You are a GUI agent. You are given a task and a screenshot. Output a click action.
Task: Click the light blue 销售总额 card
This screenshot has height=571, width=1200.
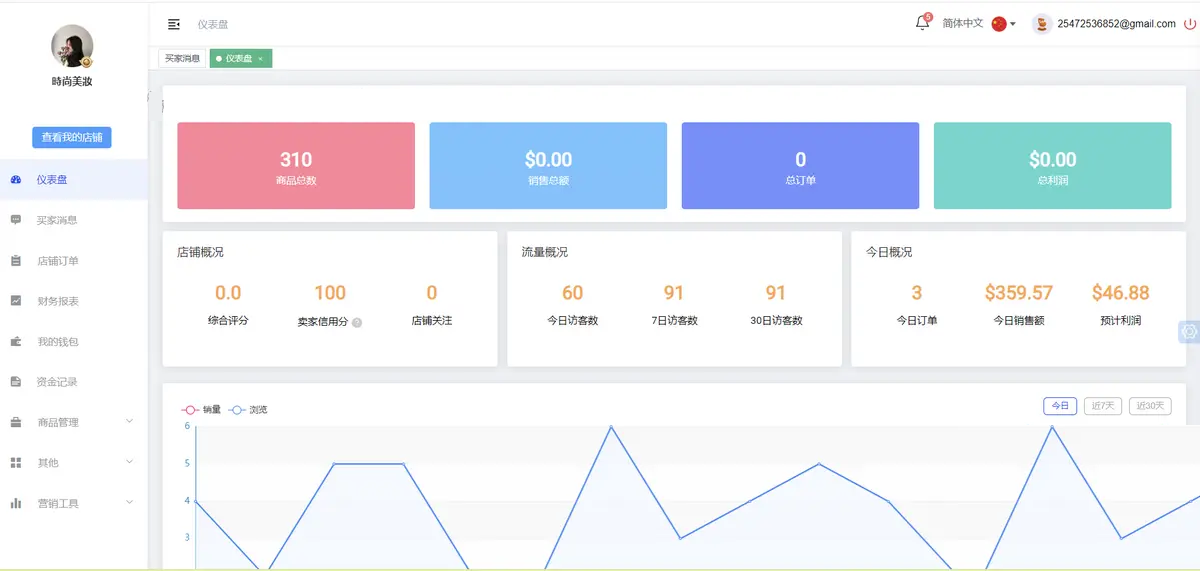(x=548, y=166)
